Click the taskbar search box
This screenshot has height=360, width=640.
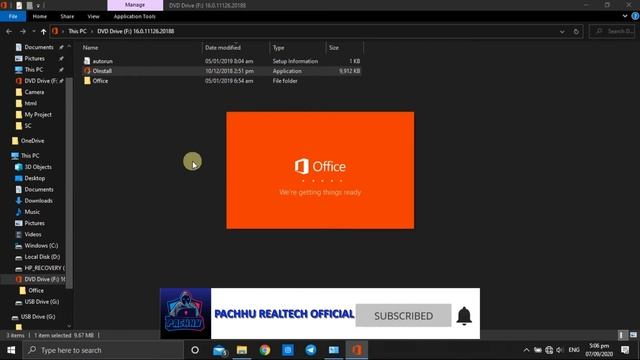point(103,350)
